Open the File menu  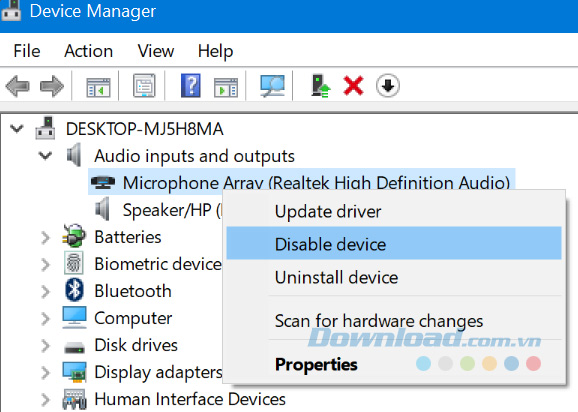27,51
